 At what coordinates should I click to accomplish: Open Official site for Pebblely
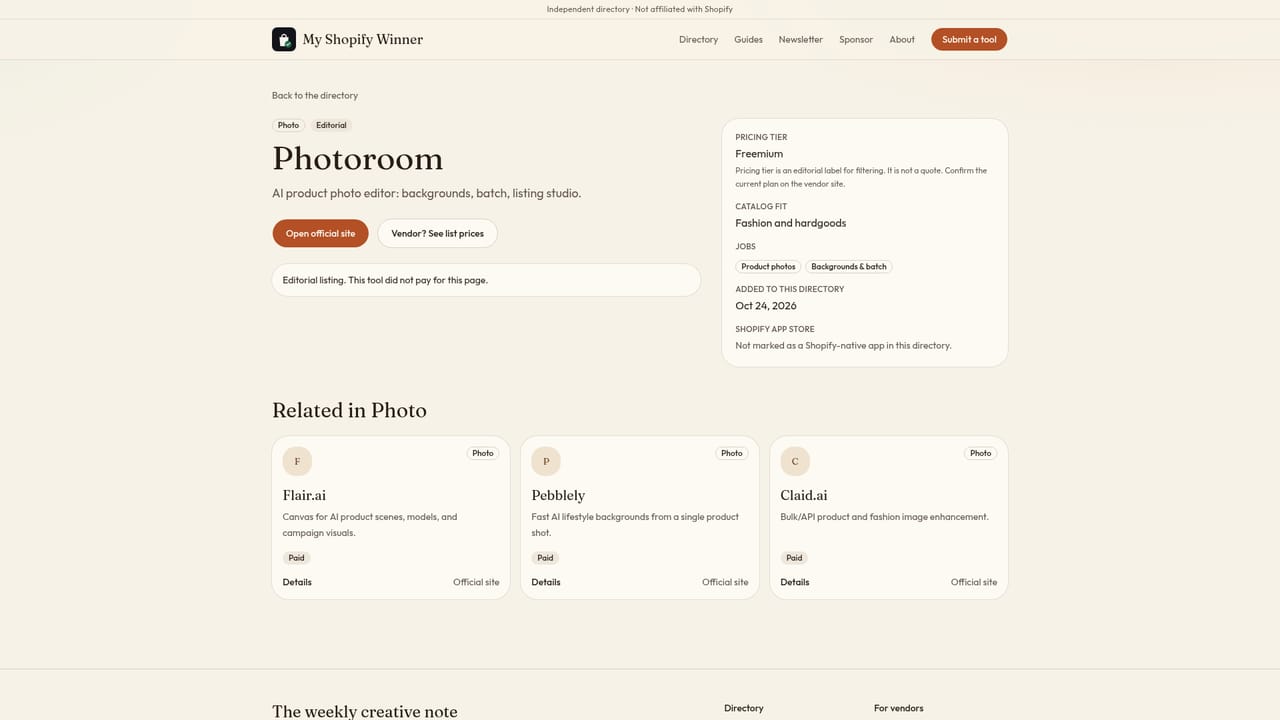click(x=725, y=582)
